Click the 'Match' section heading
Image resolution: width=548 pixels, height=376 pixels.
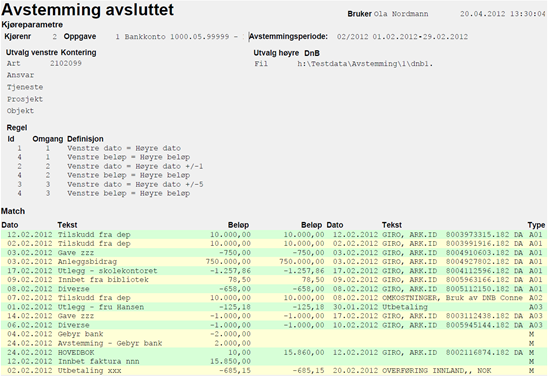(13, 211)
